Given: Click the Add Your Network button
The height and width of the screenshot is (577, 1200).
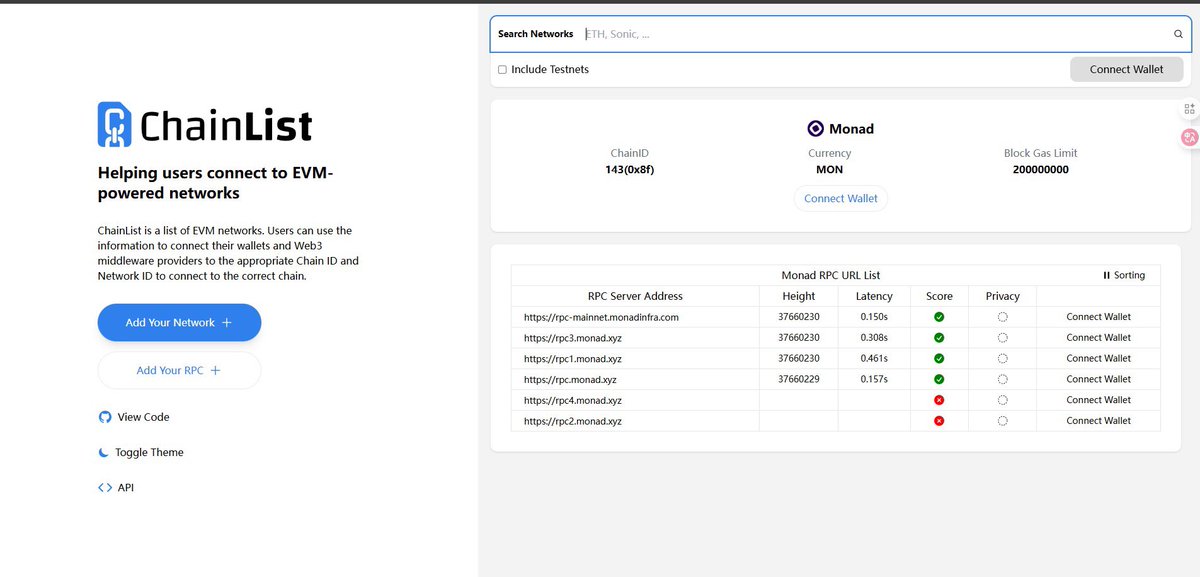Looking at the screenshot, I should point(179,322).
